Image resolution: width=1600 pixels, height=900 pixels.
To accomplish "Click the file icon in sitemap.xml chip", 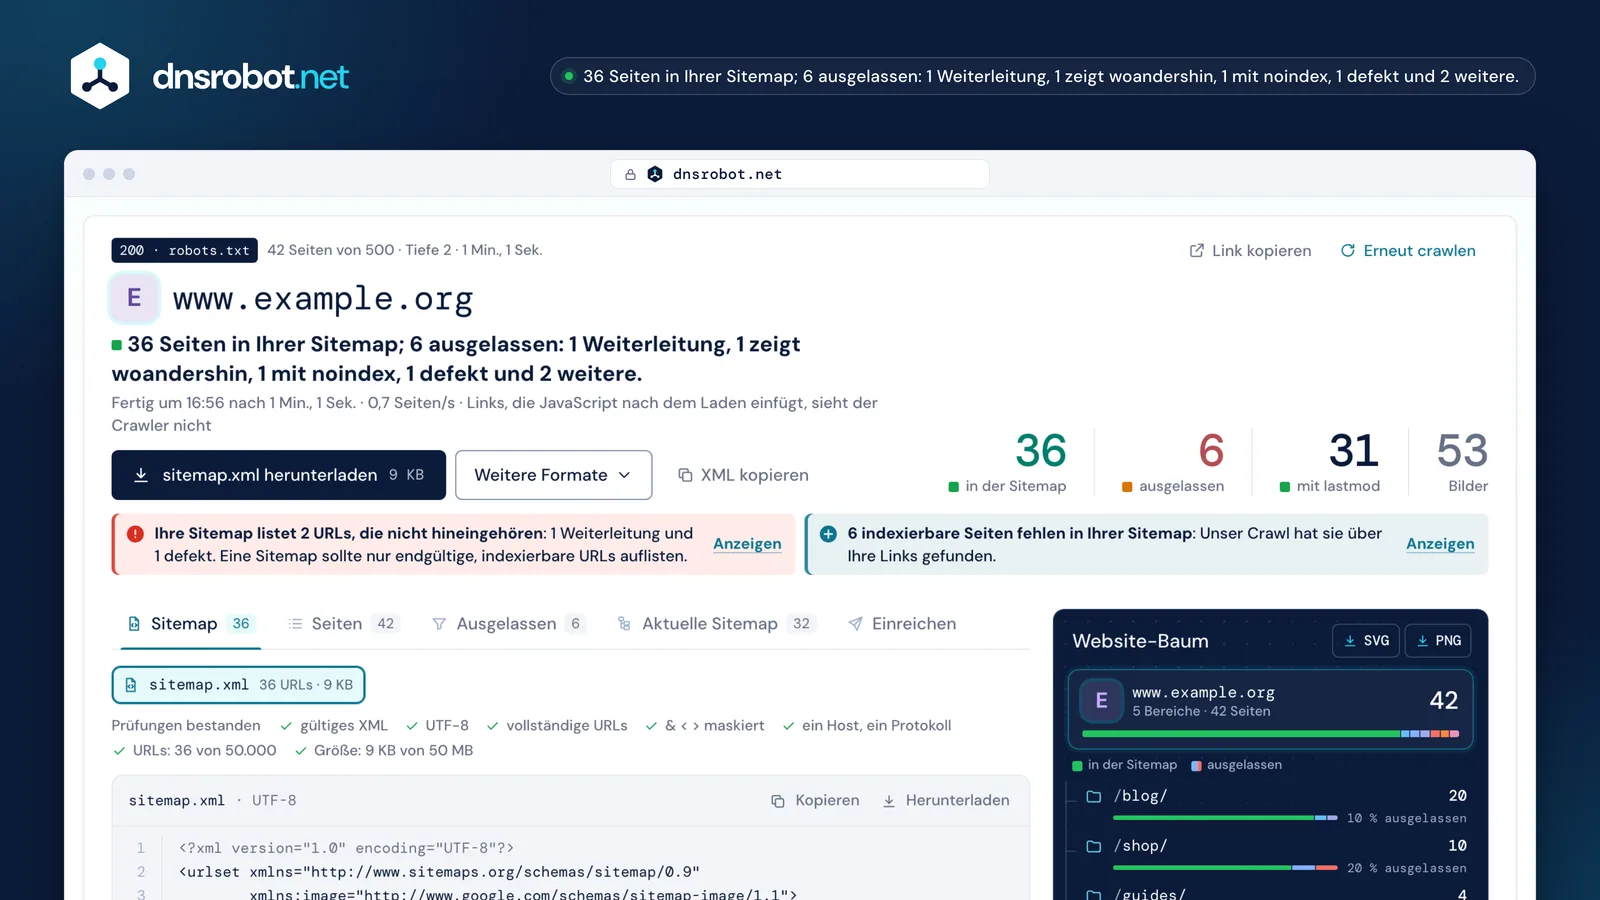I will click(131, 685).
